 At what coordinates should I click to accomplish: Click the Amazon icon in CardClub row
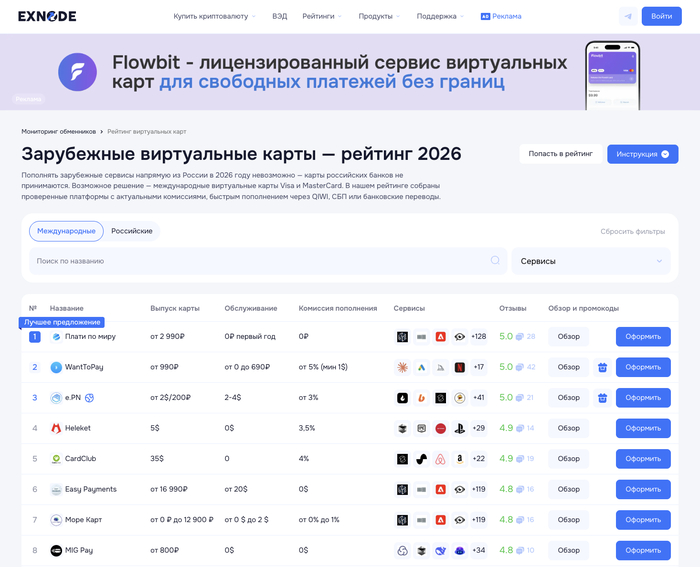pos(460,459)
